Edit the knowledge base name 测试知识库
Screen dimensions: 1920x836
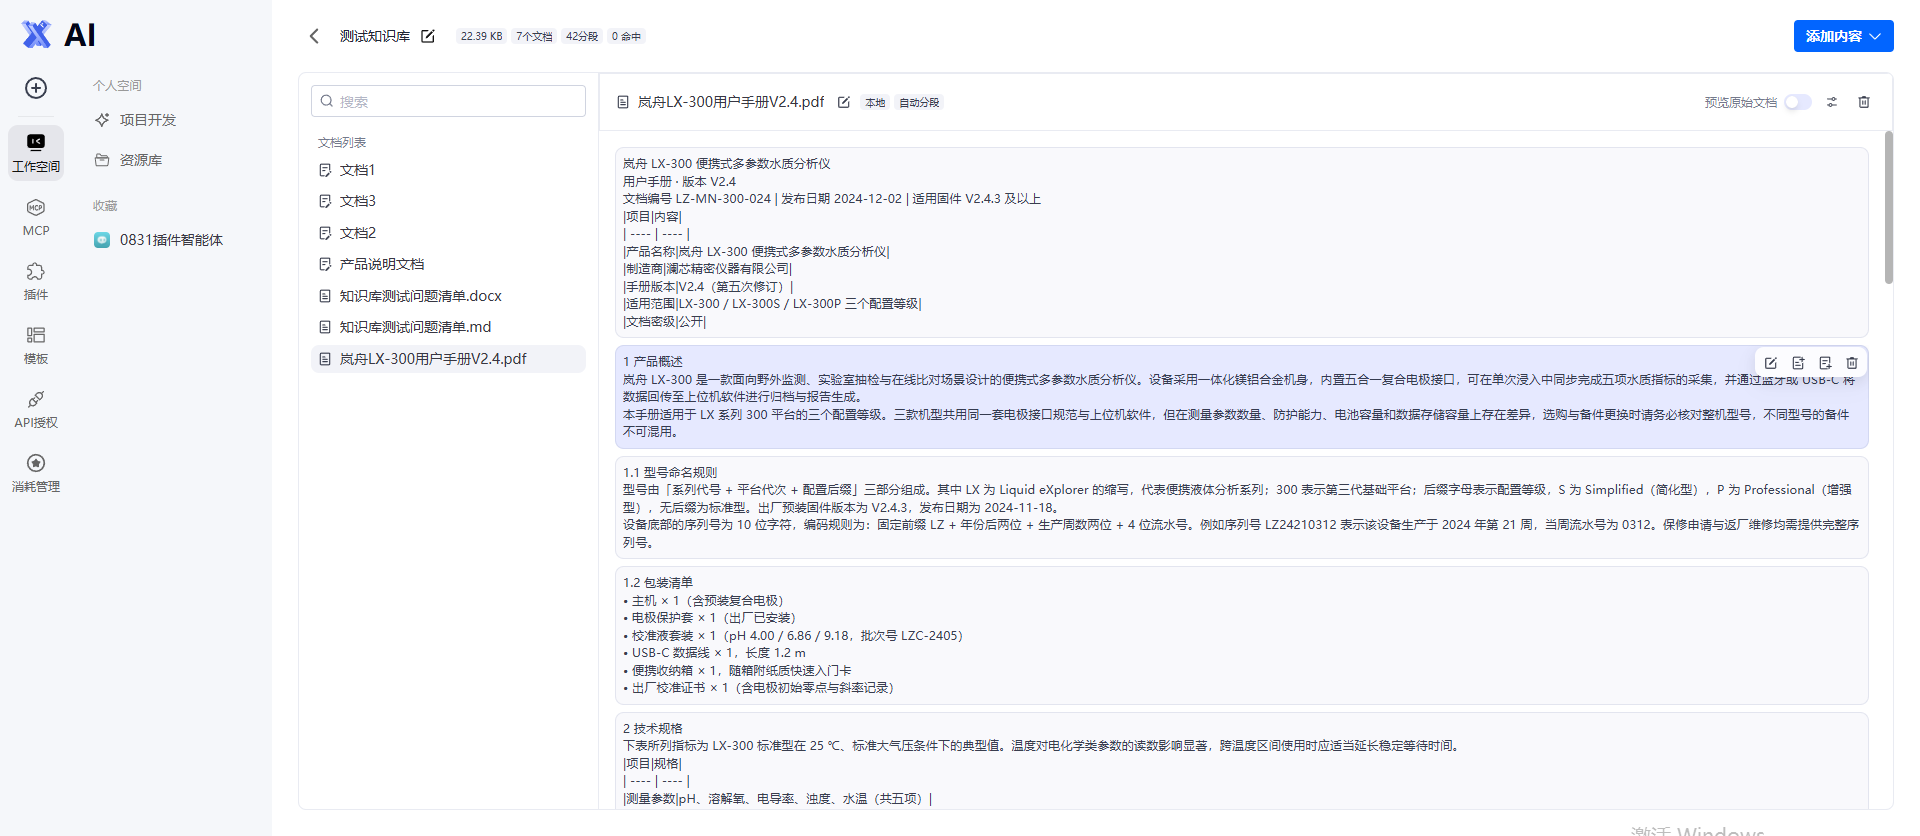click(x=428, y=36)
